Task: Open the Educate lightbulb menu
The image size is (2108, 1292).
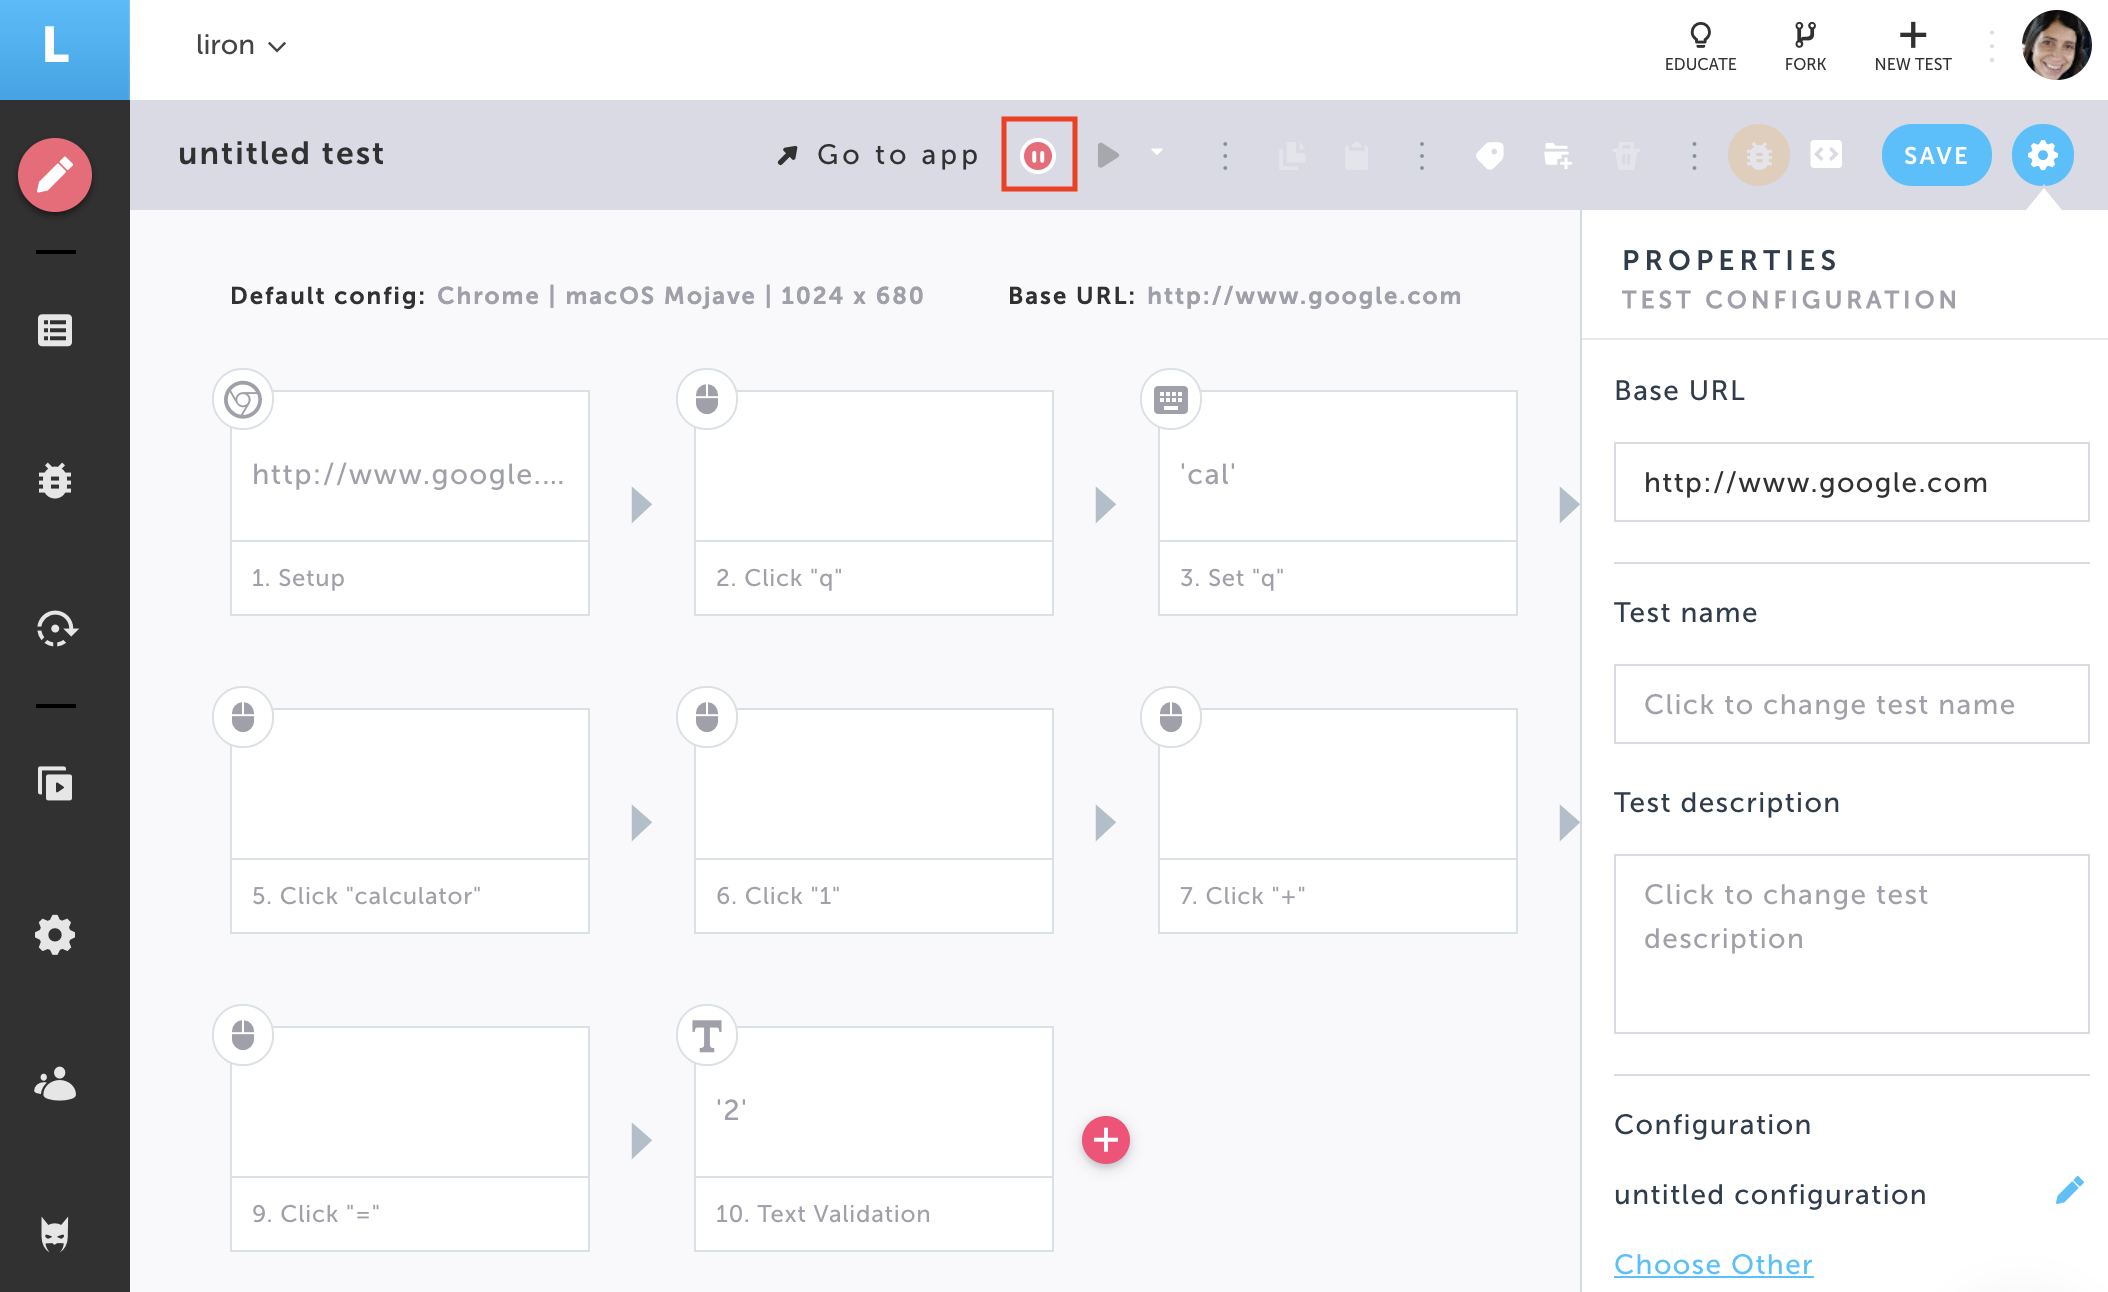Action: (1700, 47)
